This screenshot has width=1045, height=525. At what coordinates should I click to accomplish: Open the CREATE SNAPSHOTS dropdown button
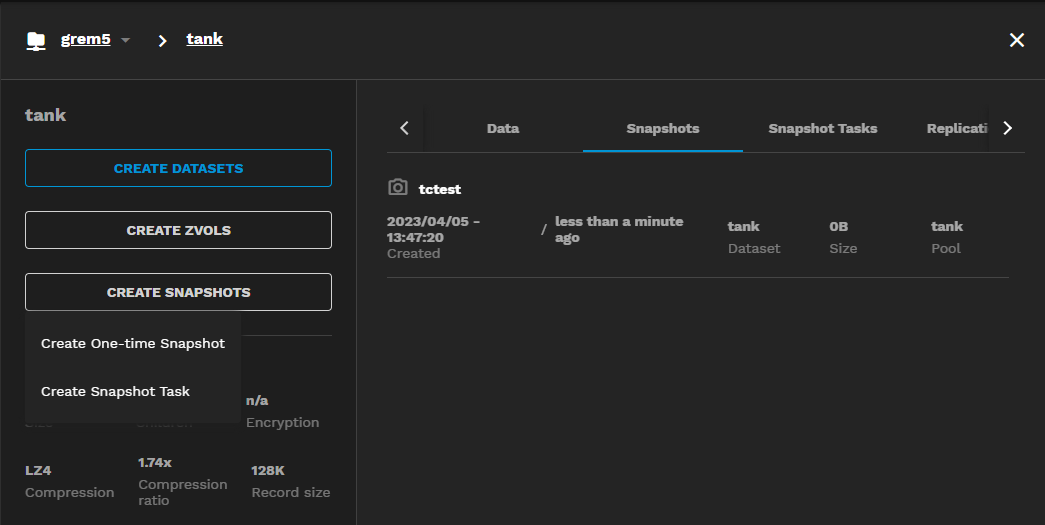(178, 292)
